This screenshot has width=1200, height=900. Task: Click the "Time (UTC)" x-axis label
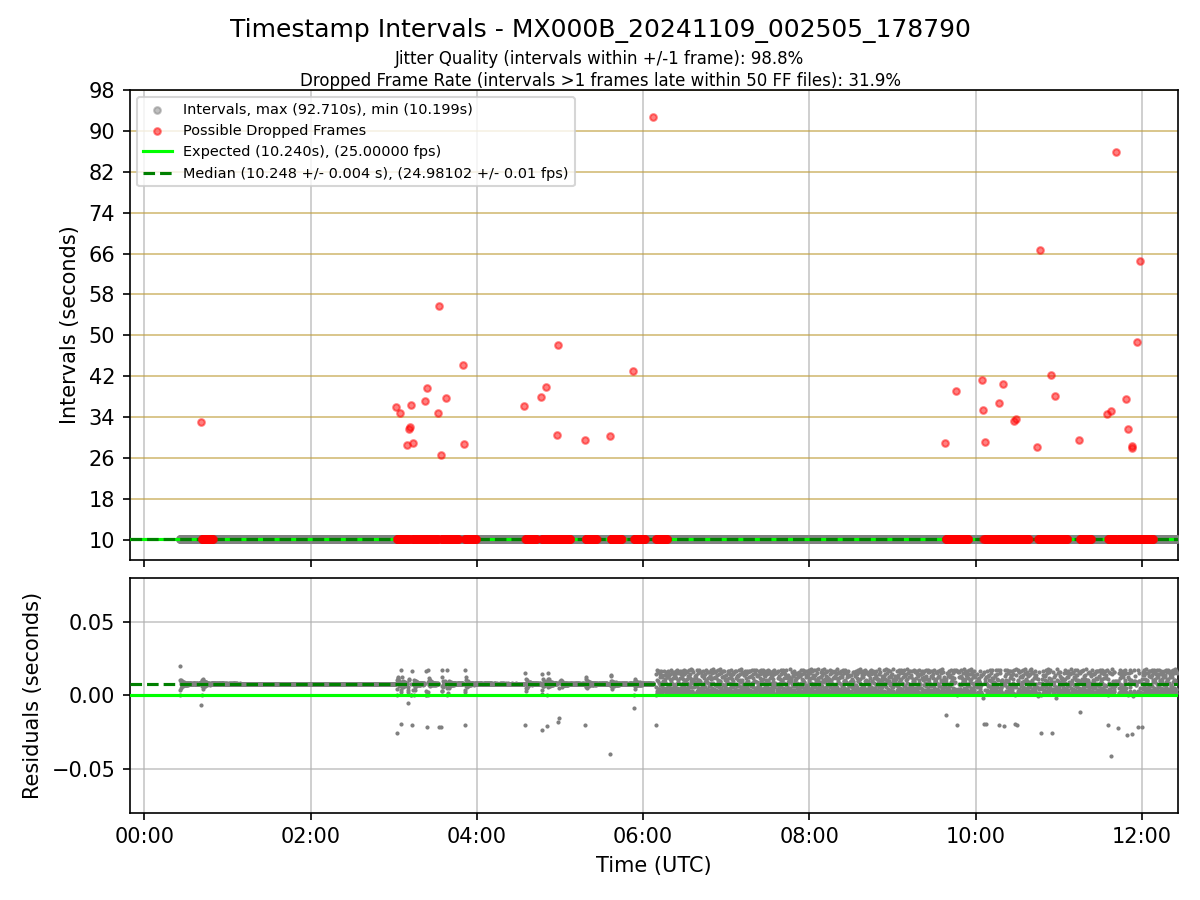(x=654, y=865)
